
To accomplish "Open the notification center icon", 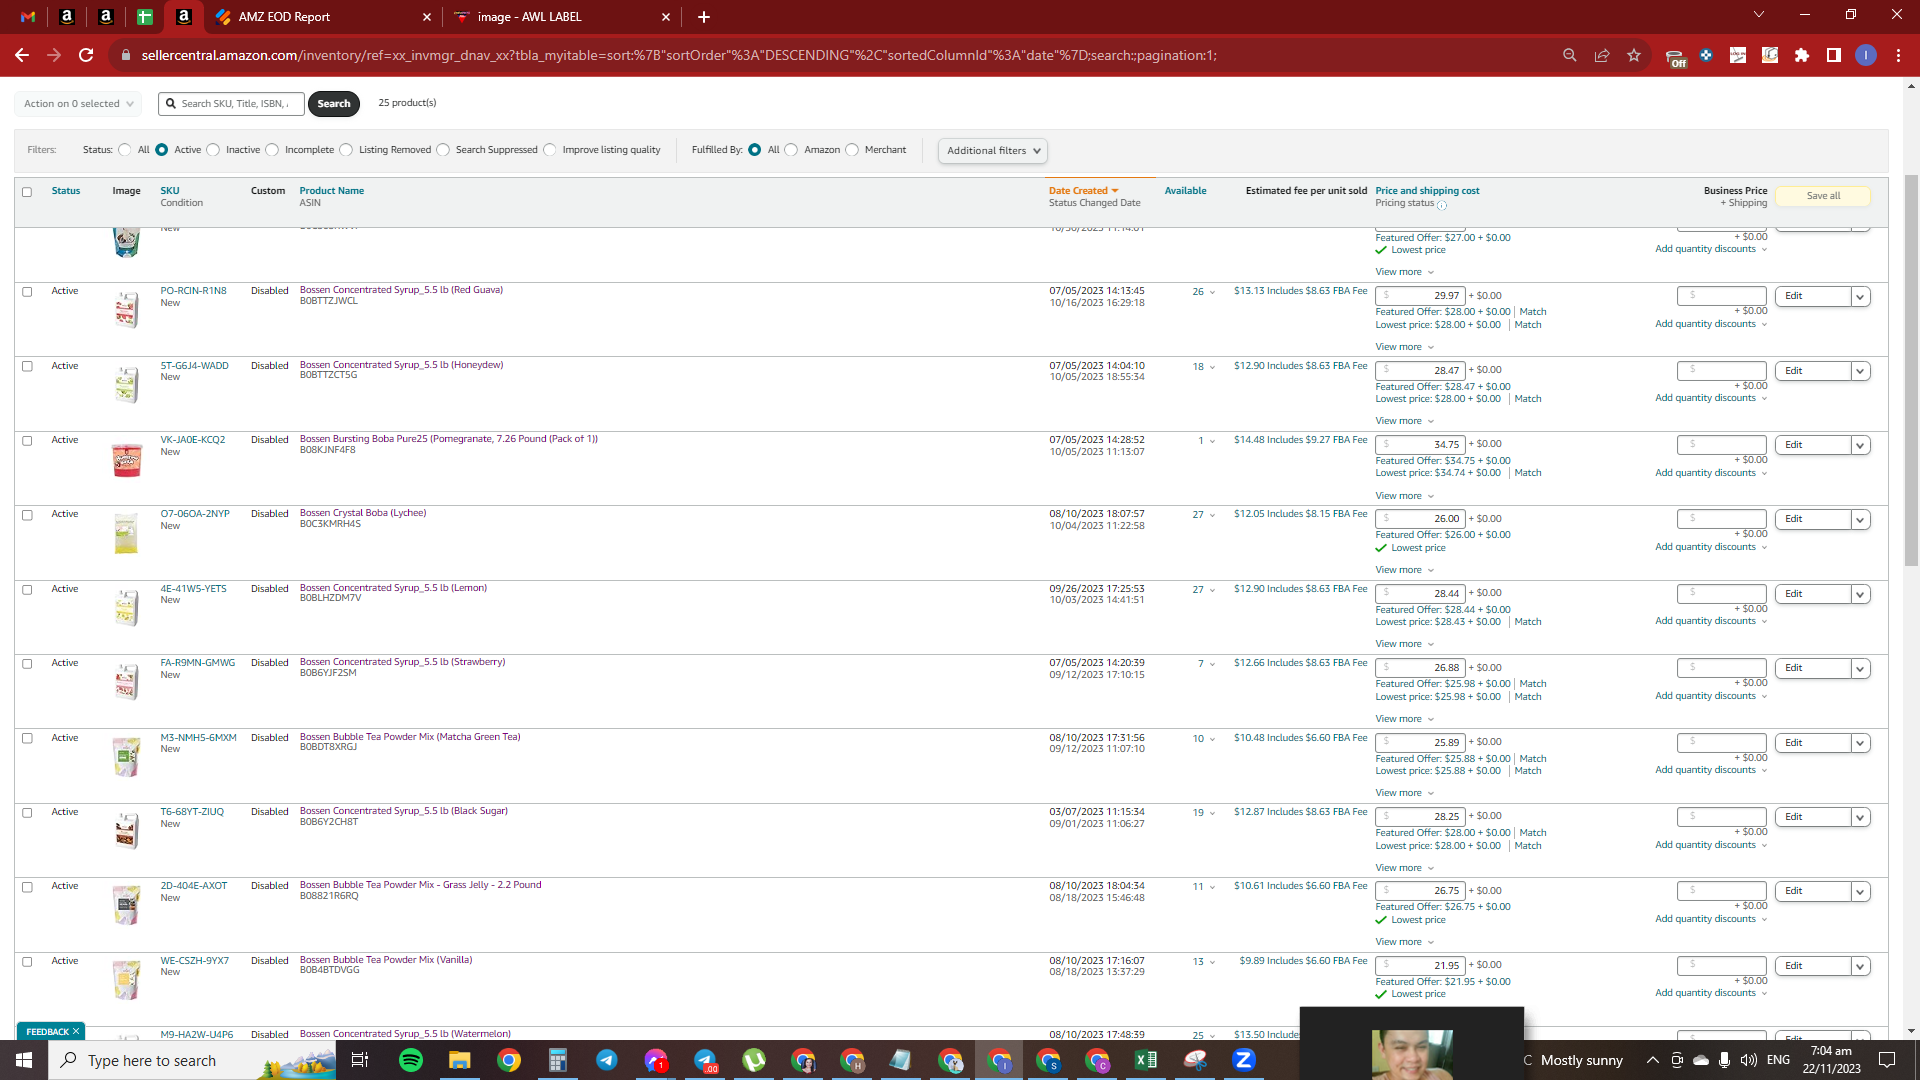I will tap(1887, 1060).
